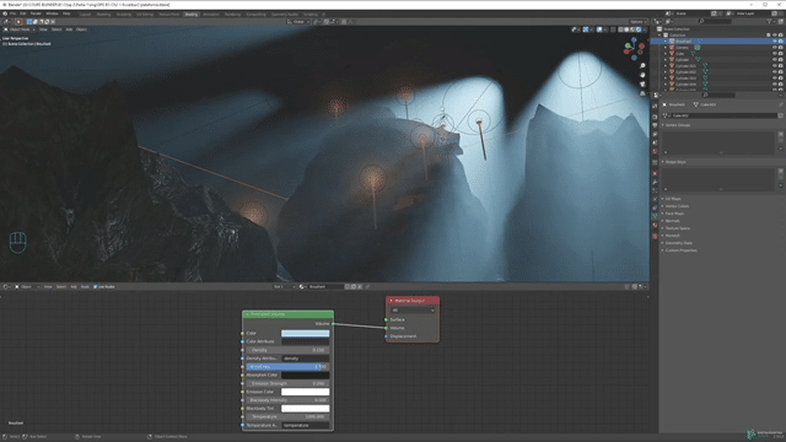This screenshot has width=786, height=442.
Task: Click the pan hand icon in viewport
Action: coord(642,76)
